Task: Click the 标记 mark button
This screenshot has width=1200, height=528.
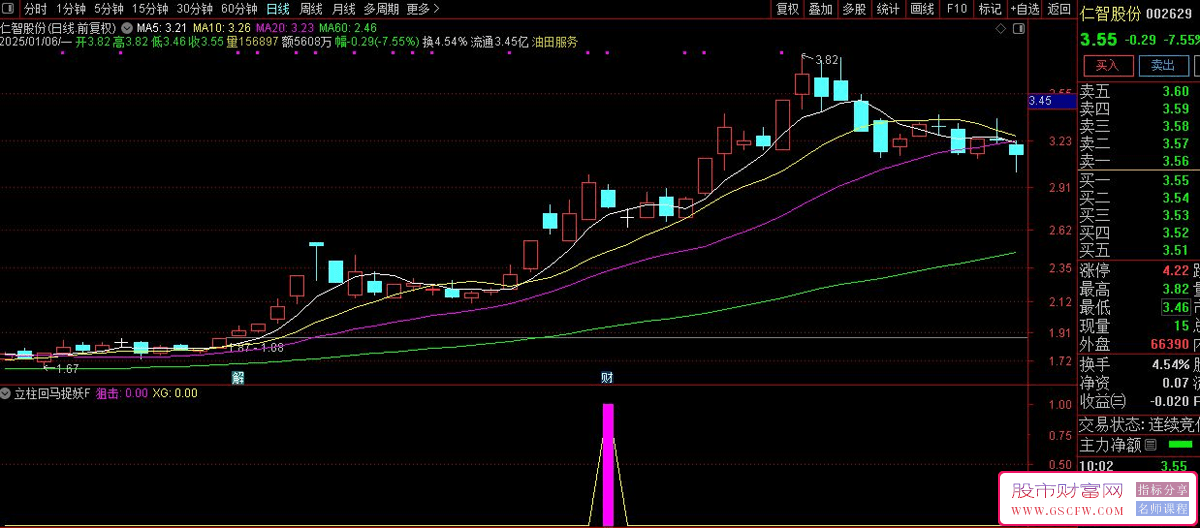Action: coord(989,9)
